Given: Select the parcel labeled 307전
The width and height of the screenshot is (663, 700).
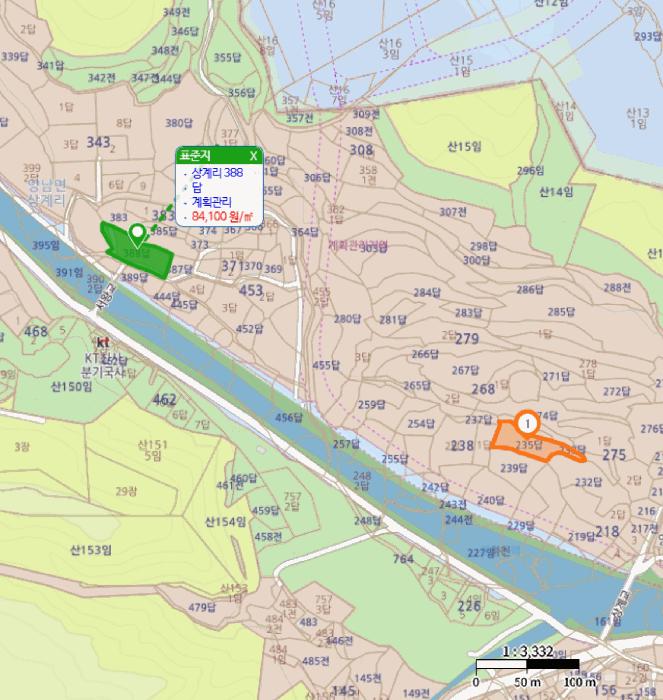Looking at the screenshot, I should (x=453, y=212).
